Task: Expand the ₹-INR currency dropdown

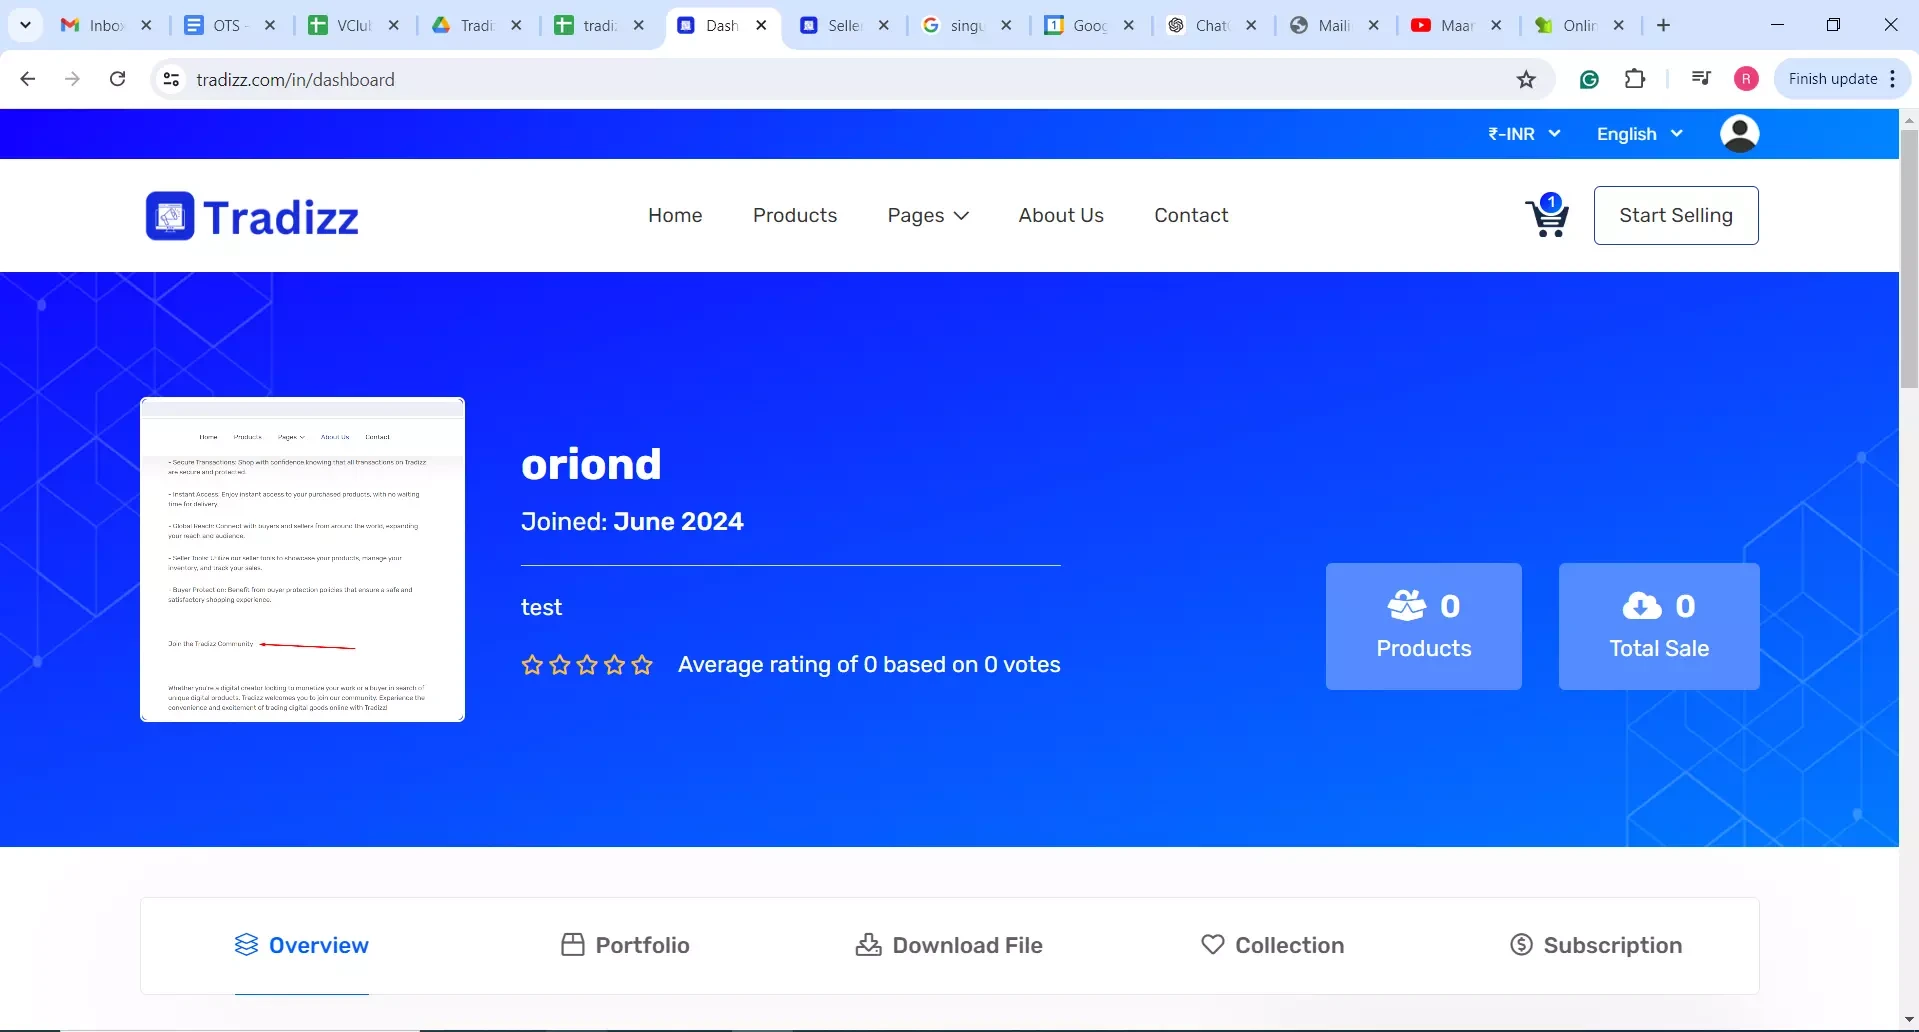Action: 1523,134
